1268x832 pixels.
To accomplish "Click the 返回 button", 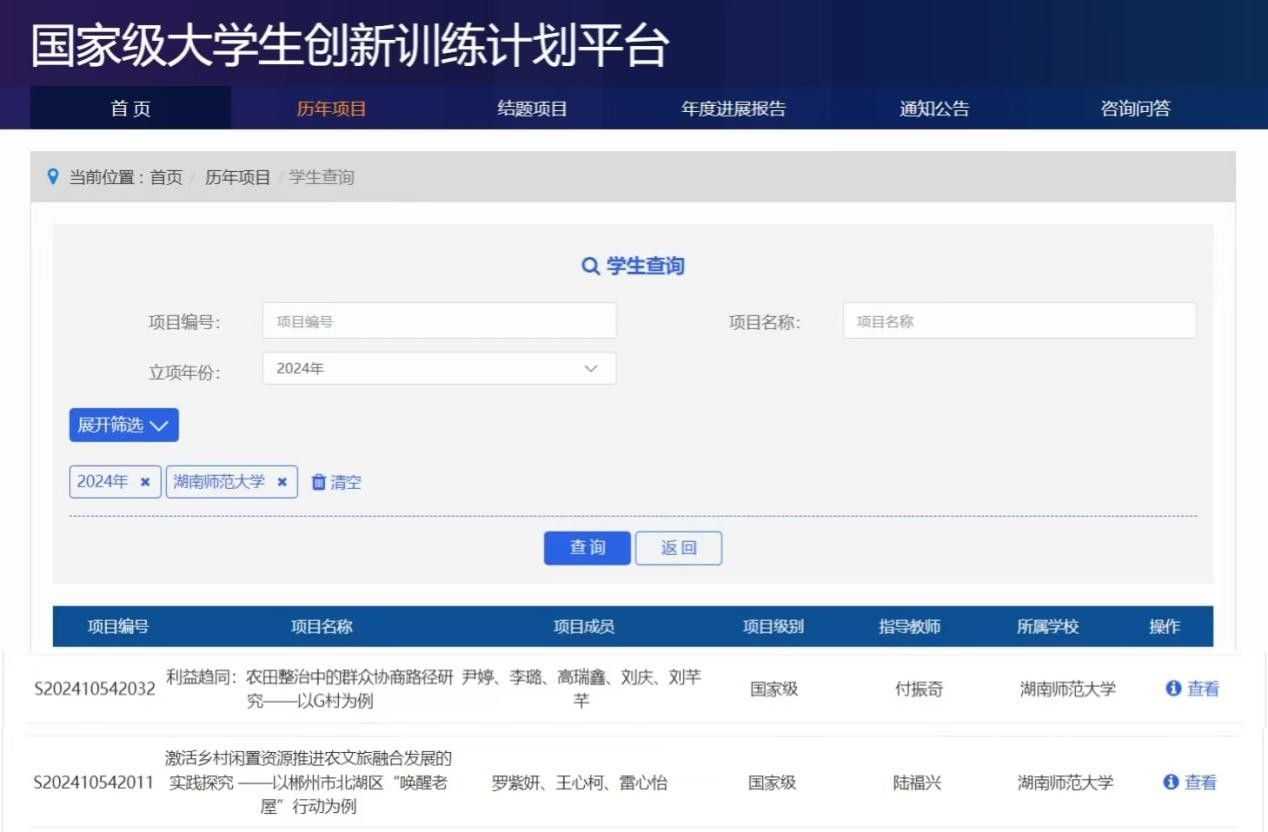I will point(678,548).
